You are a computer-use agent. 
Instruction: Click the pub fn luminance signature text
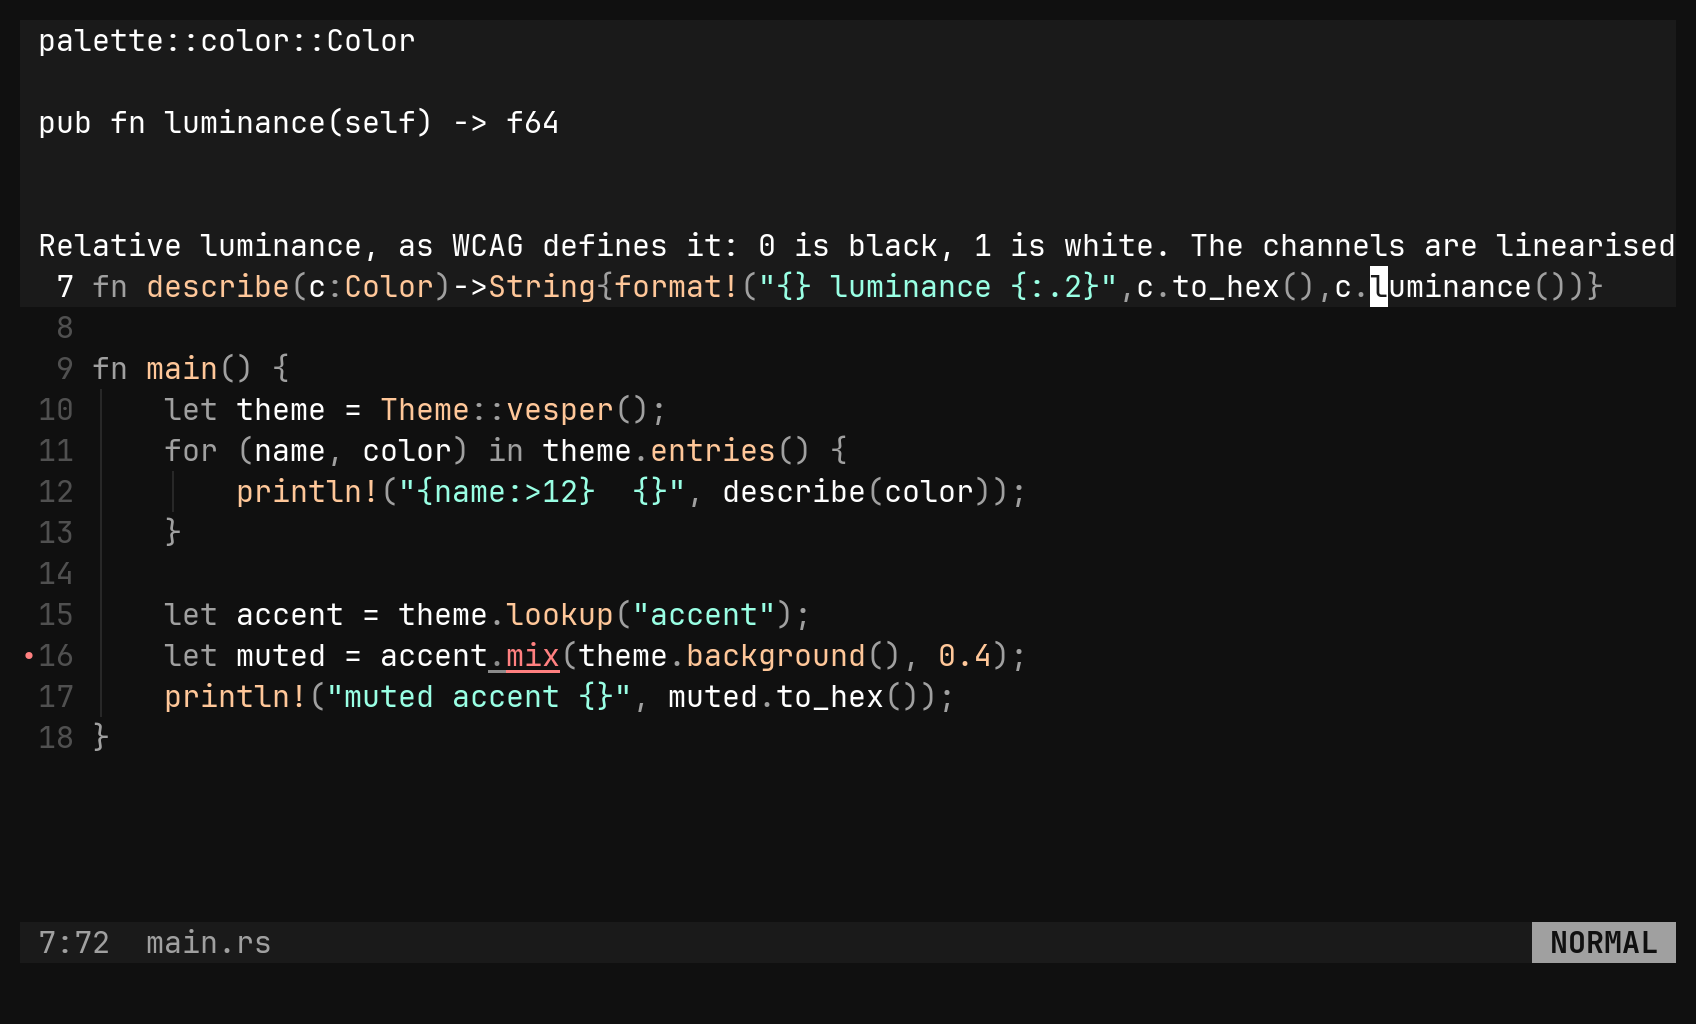pos(299,123)
